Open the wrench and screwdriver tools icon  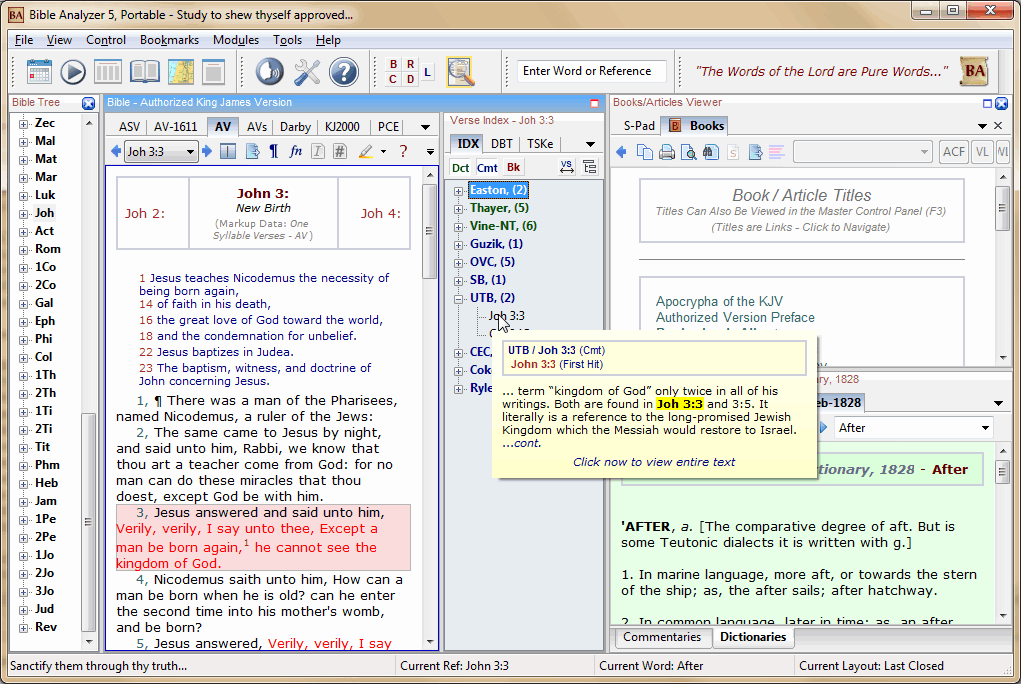307,72
